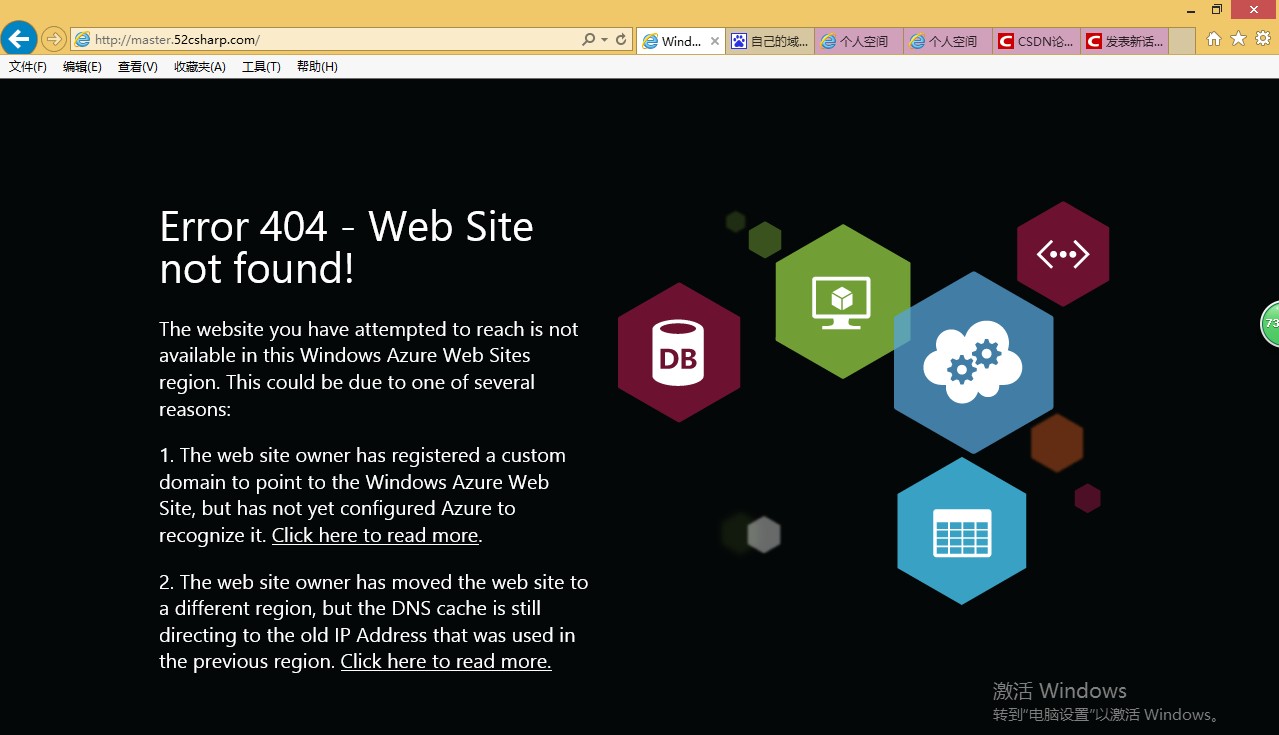Click the green monitor with cube hexagon icon
The image size is (1279, 735).
tap(842, 301)
